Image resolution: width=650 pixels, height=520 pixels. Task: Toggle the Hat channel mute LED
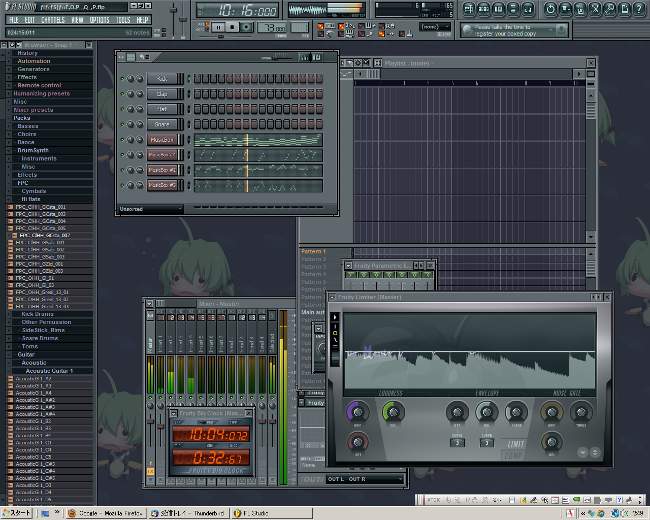click(122, 109)
